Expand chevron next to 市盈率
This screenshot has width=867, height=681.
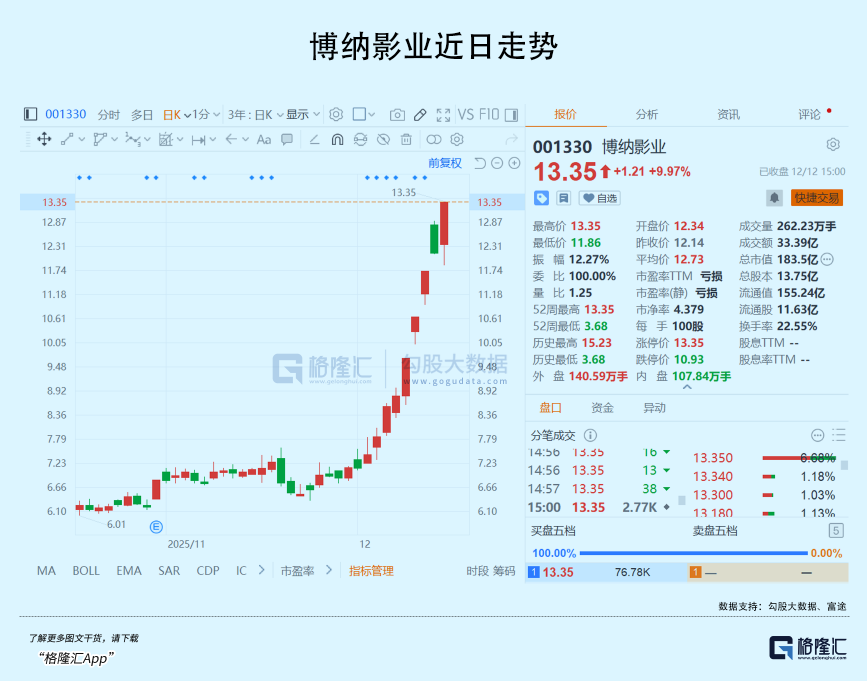tap(329, 570)
